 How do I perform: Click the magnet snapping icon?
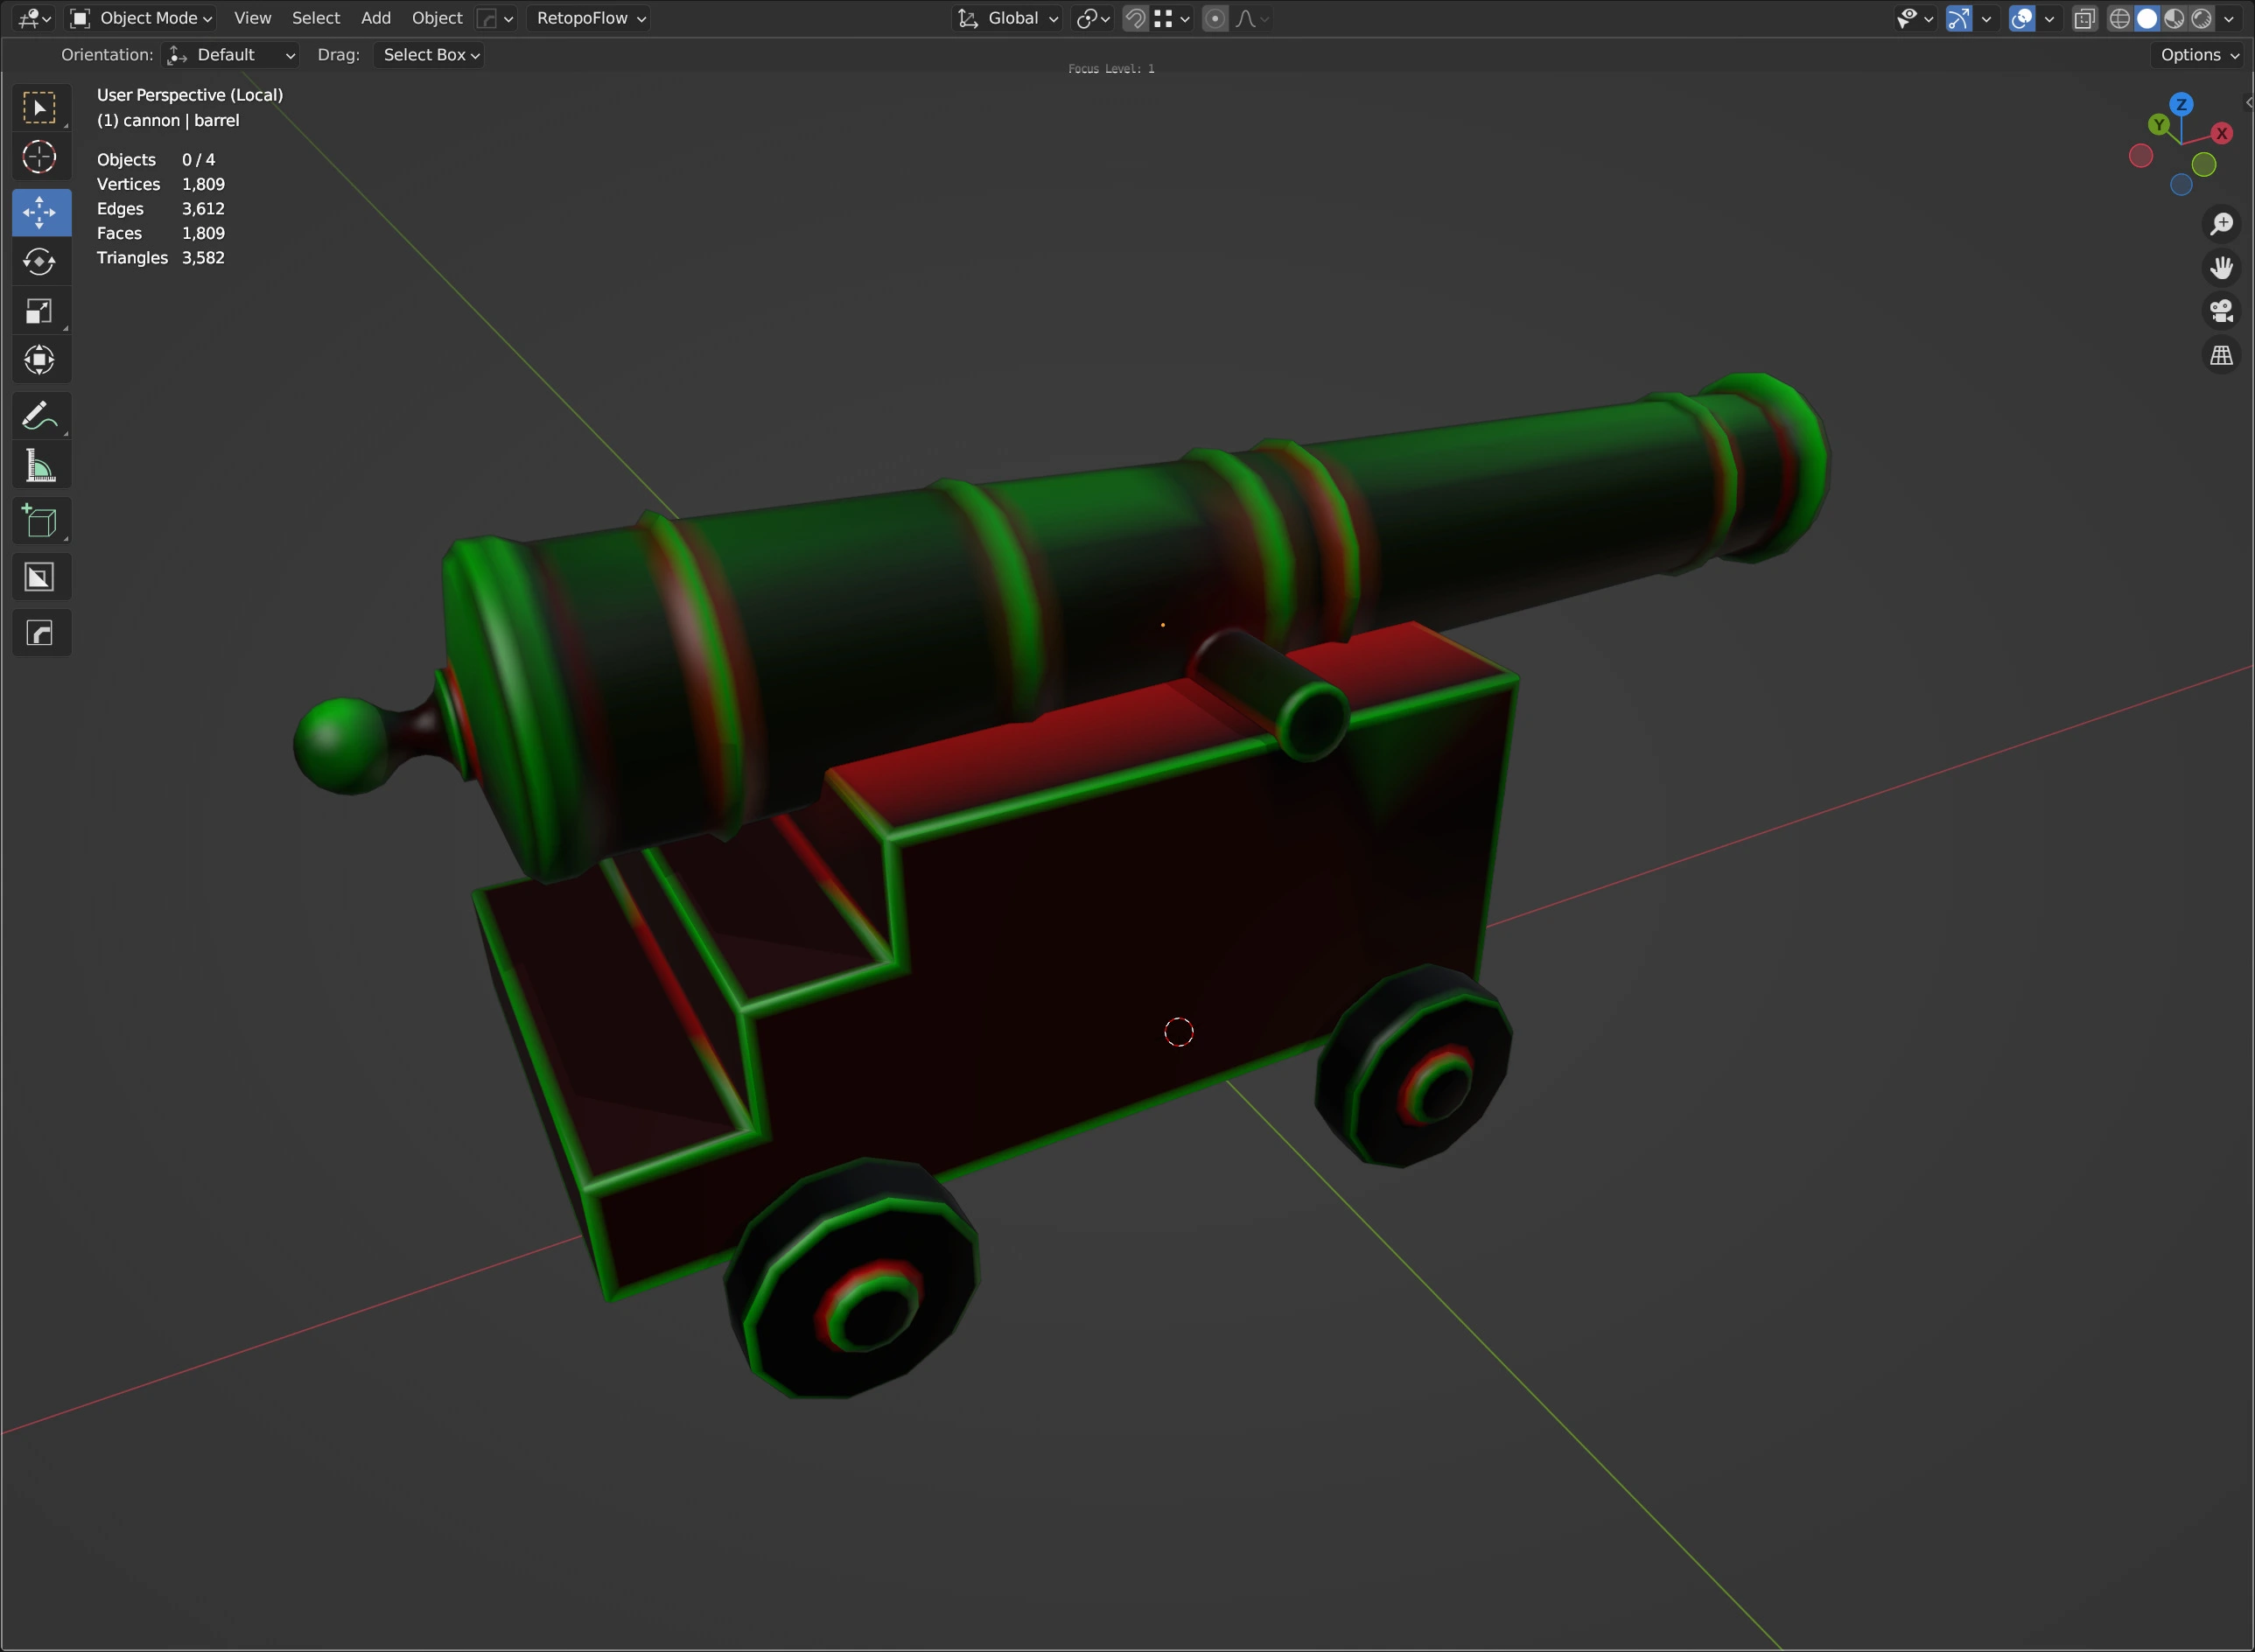click(1136, 18)
